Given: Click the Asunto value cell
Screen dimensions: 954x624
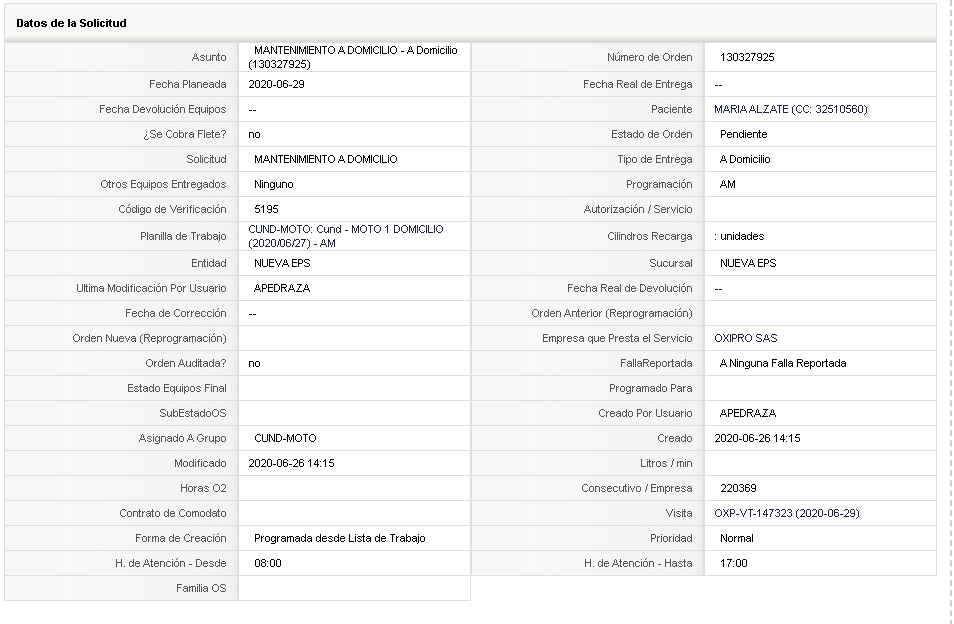Looking at the screenshot, I should pos(353,57).
